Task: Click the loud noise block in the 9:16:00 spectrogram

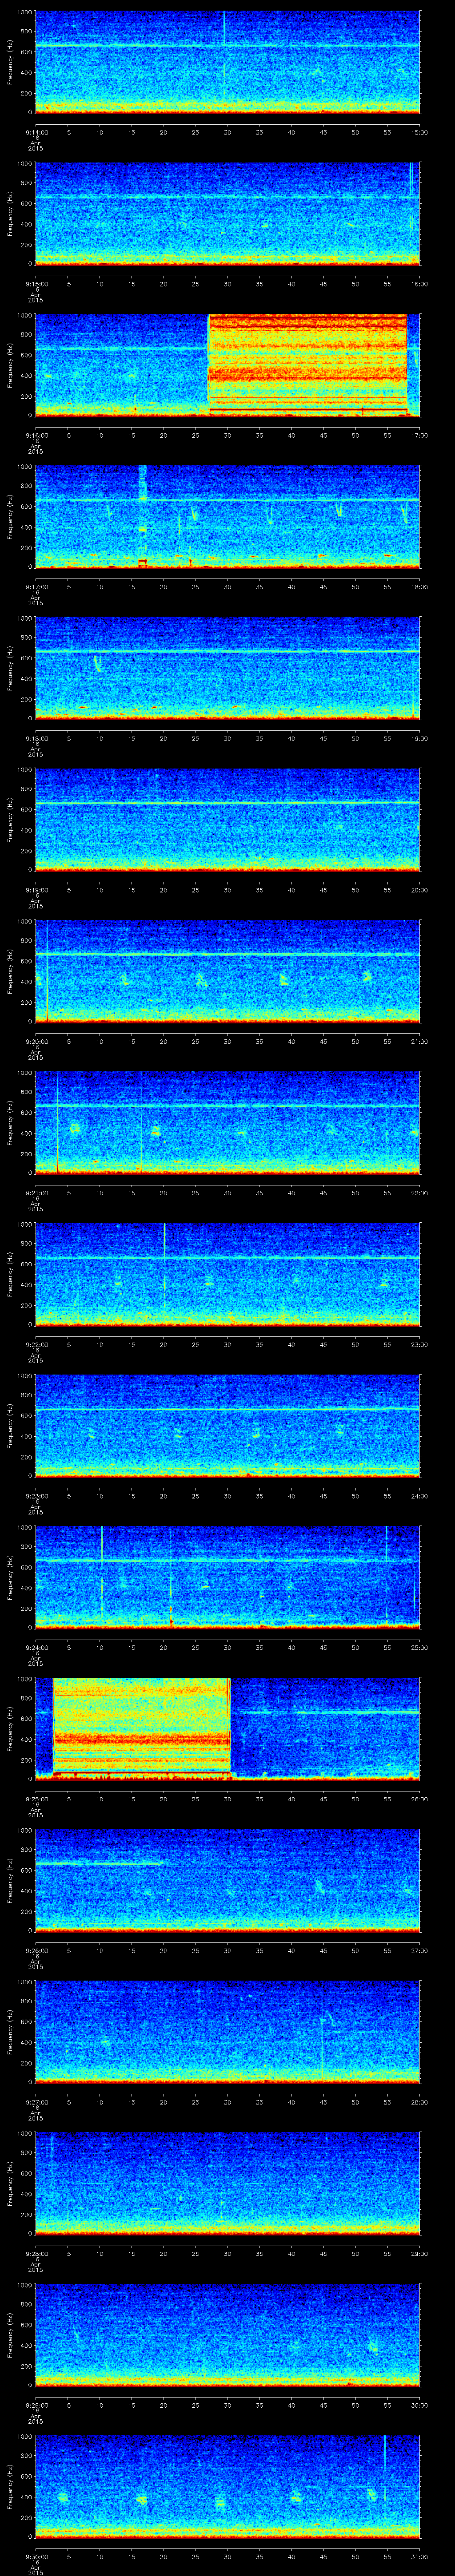Action: [307, 364]
